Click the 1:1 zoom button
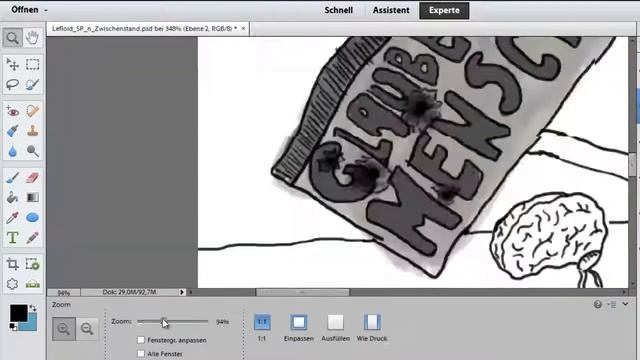640x360 pixels. 262,322
